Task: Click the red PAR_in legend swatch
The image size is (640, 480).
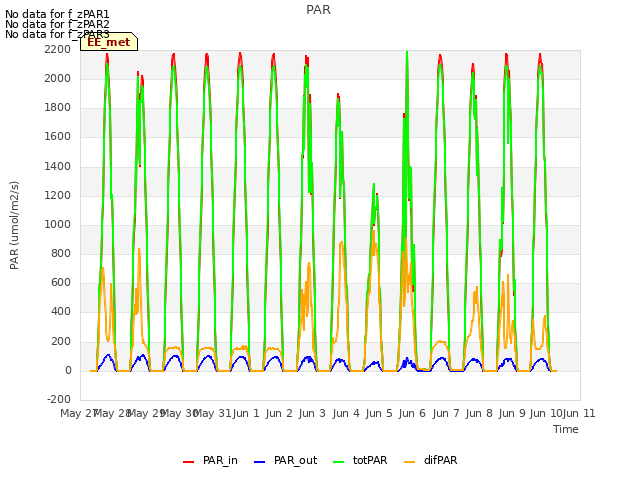Action: click(x=189, y=462)
